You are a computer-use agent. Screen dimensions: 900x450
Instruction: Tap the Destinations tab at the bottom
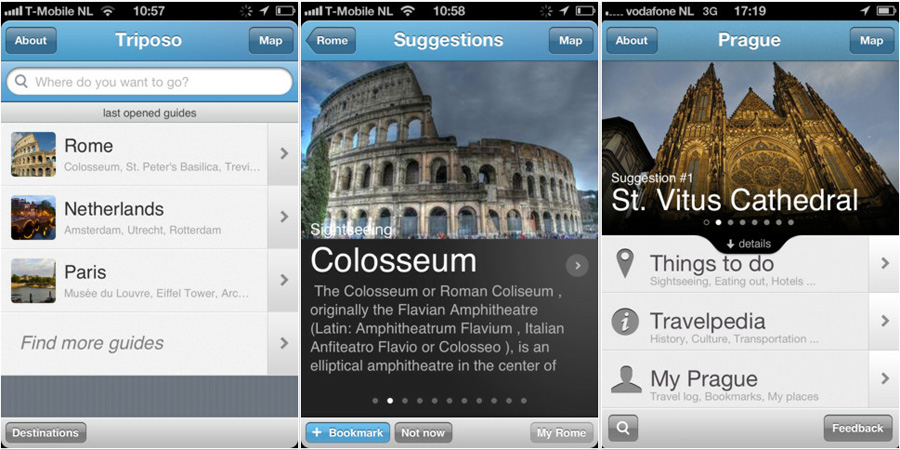point(46,433)
